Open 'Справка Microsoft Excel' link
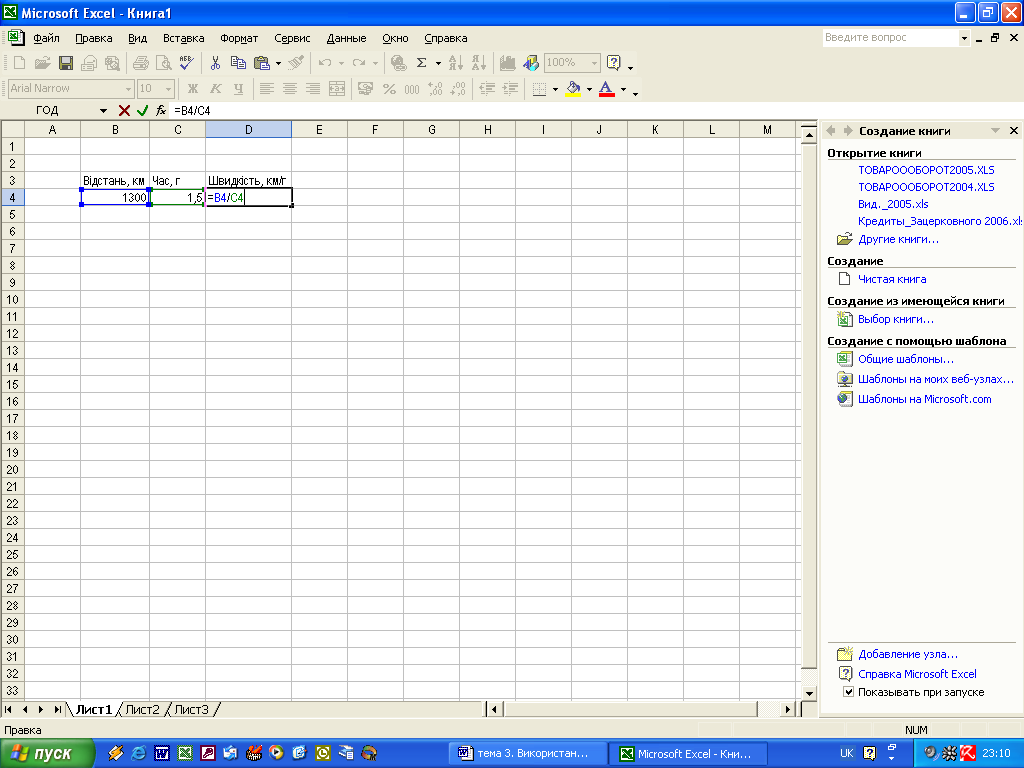 click(x=917, y=673)
